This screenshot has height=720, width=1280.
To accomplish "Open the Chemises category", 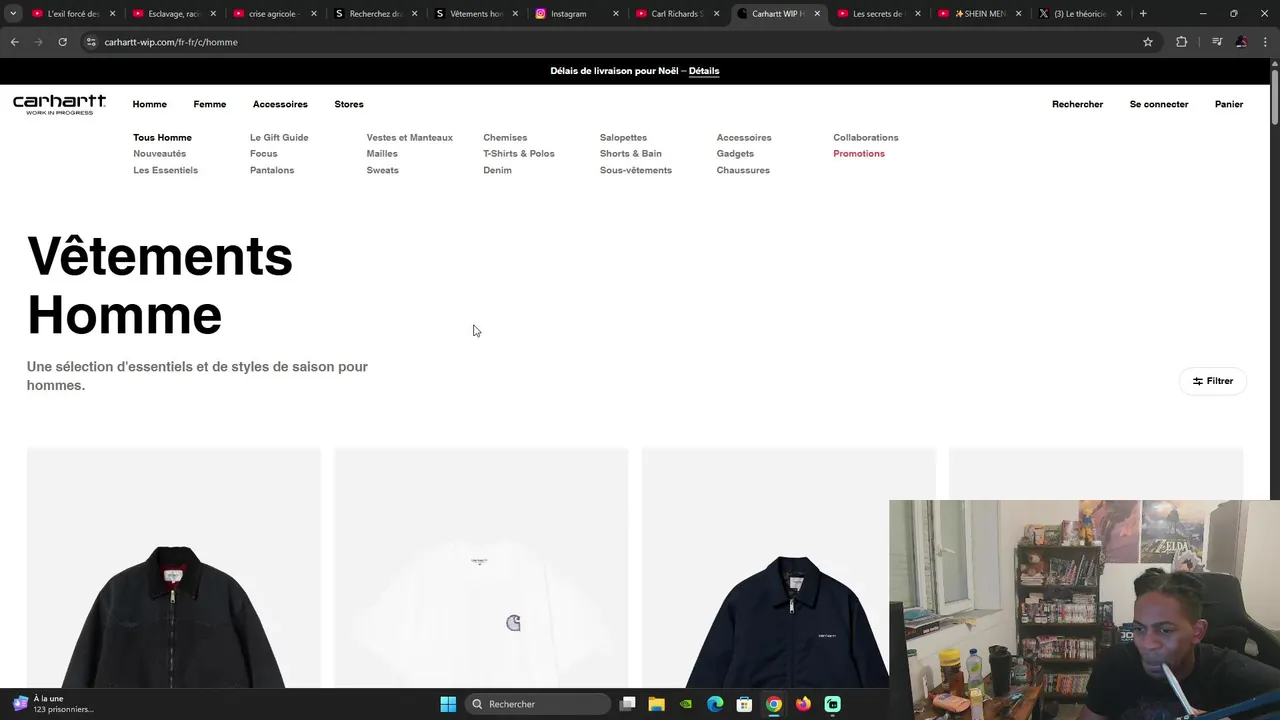I will (x=505, y=138).
